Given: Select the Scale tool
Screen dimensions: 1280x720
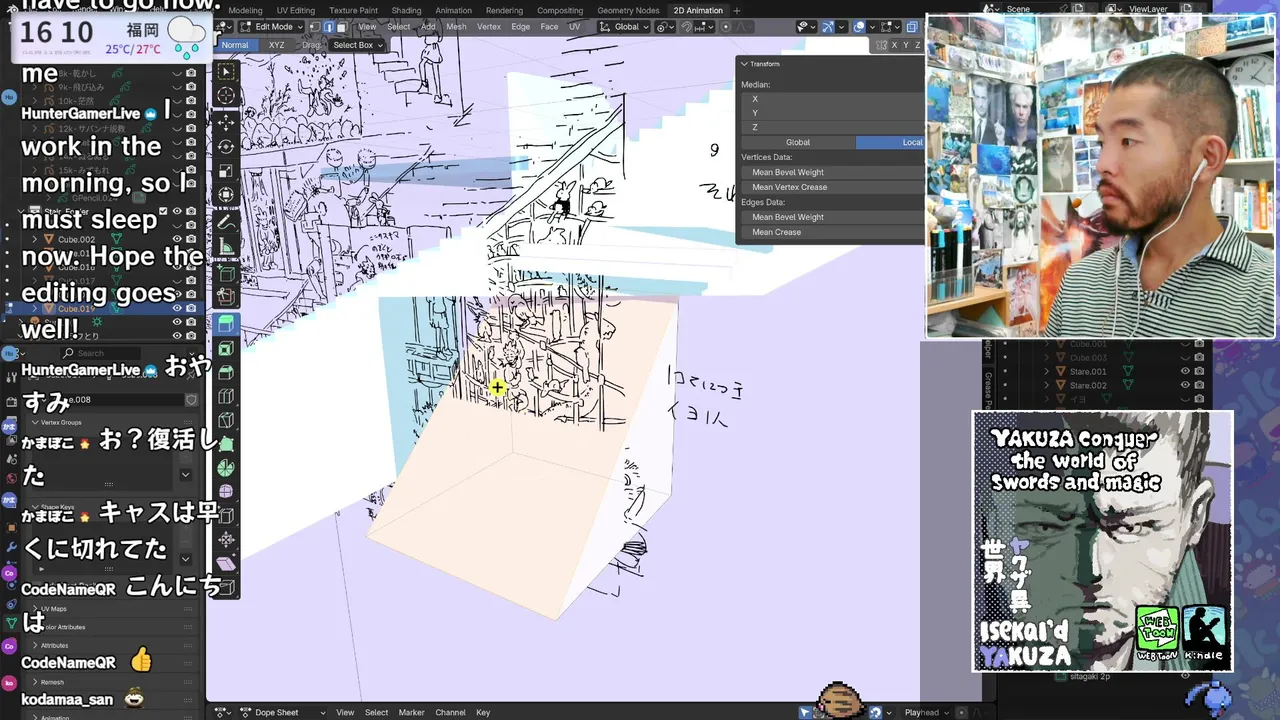Looking at the screenshot, I should pyautogui.click(x=227, y=171).
